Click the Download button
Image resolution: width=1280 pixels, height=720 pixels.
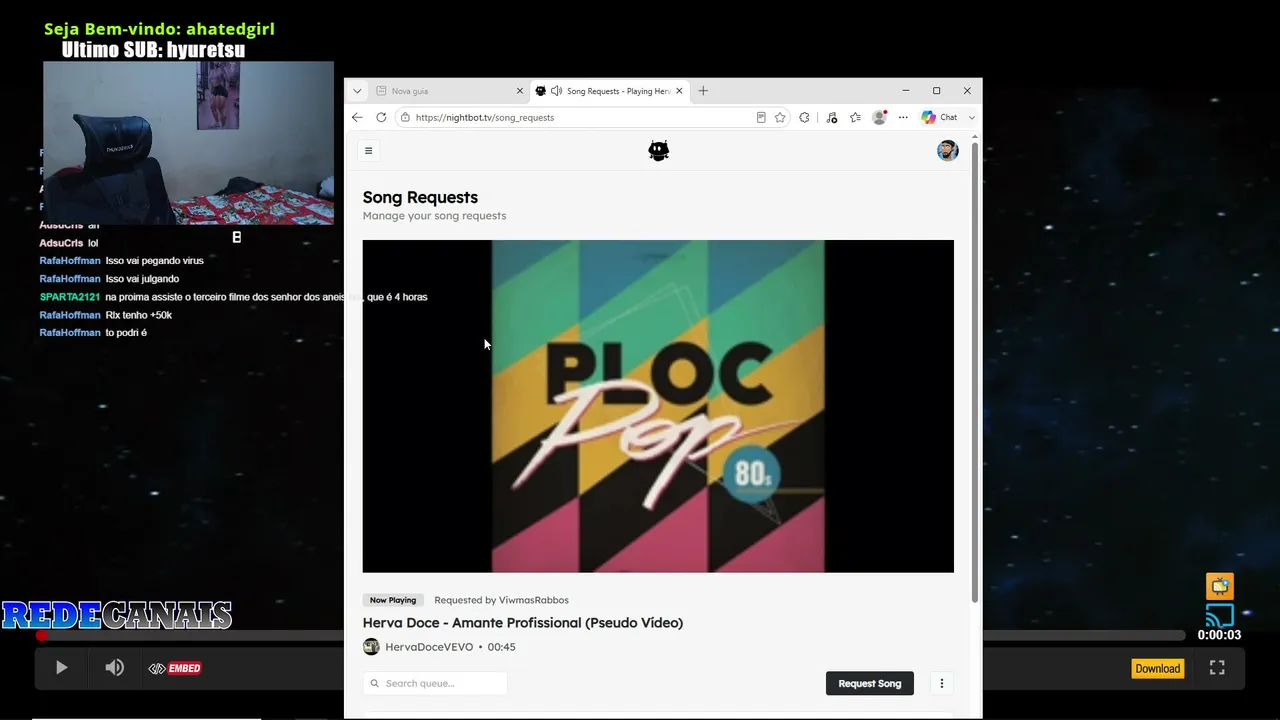[1157, 668]
